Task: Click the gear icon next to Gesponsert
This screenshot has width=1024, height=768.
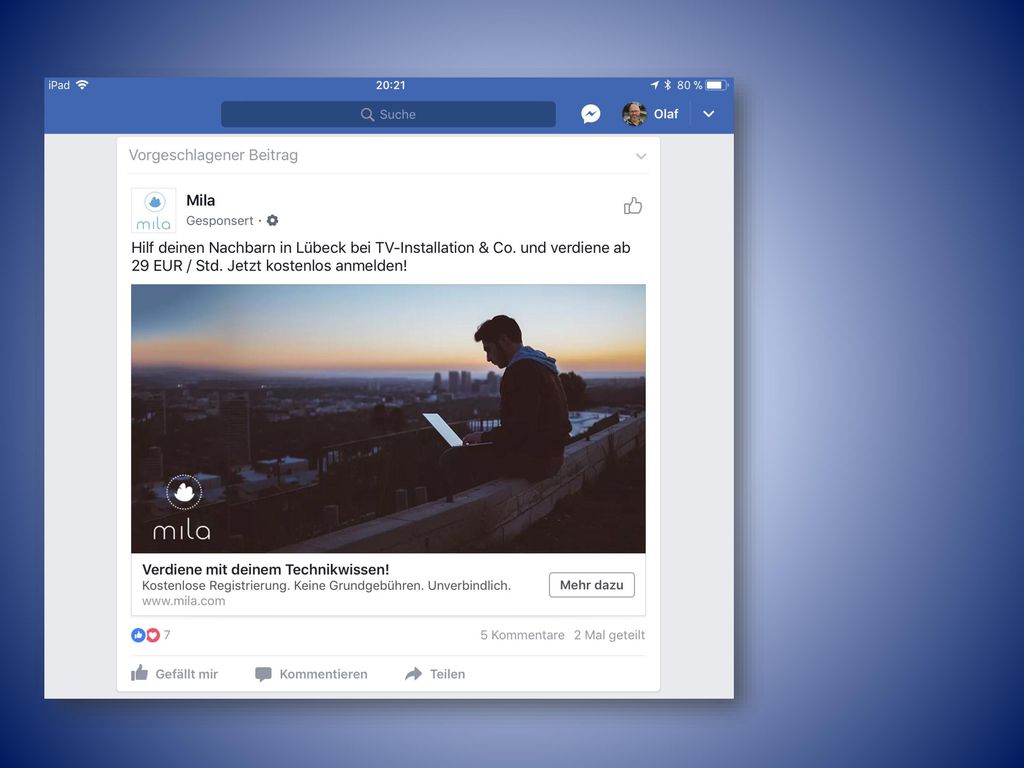Action: click(272, 221)
